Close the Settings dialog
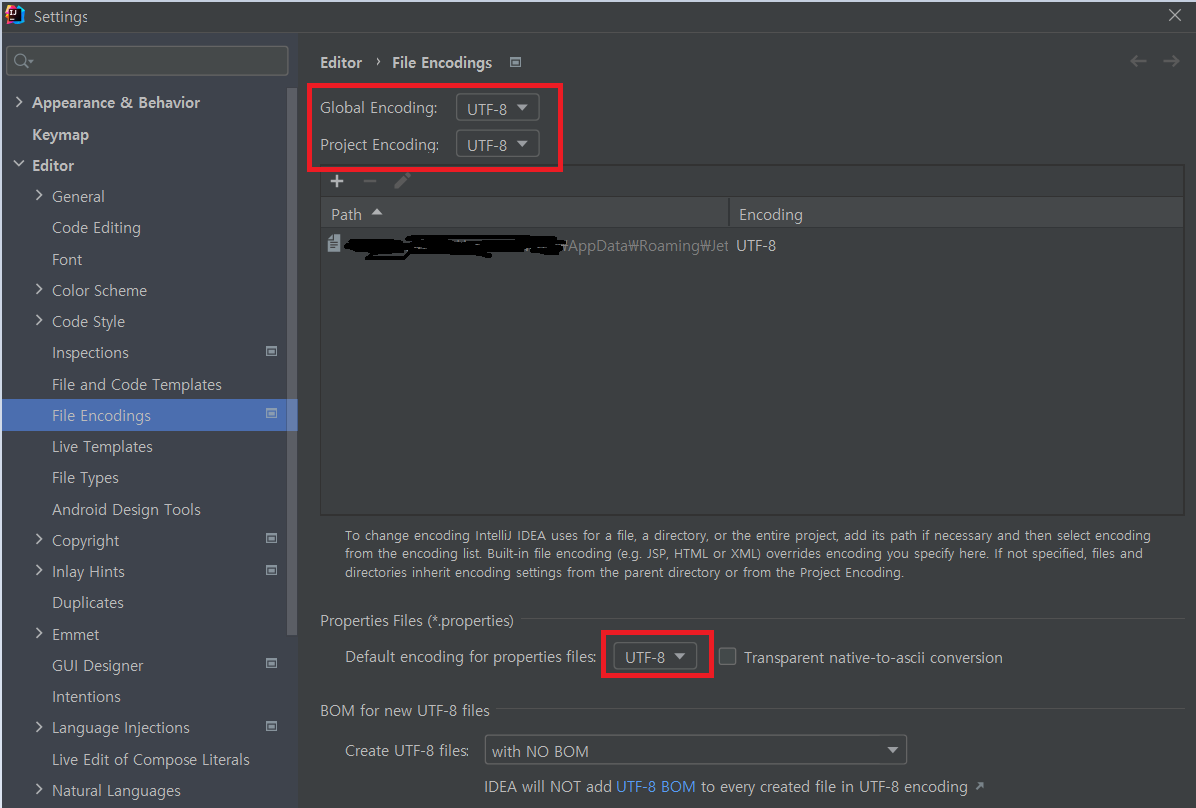 coord(1175,15)
